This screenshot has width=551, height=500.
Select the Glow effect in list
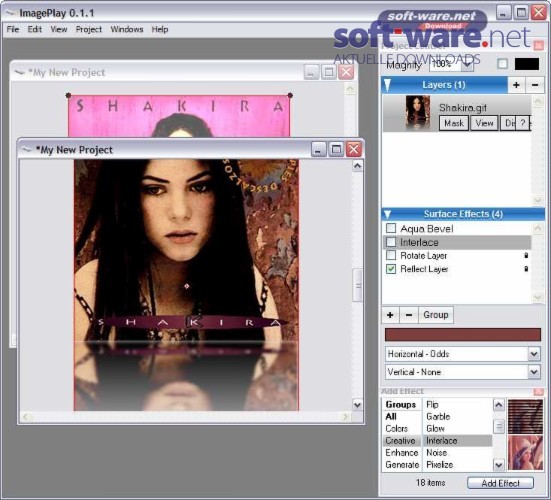[435, 429]
